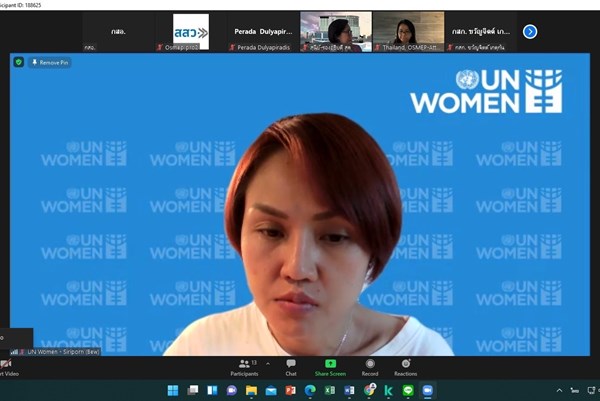Open PowerPoint from the taskbar
Viewport: 600px width, 401px height.
click(290, 390)
